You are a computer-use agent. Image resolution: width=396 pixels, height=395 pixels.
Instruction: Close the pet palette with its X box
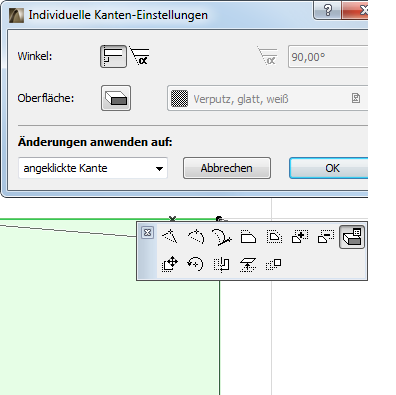(147, 232)
